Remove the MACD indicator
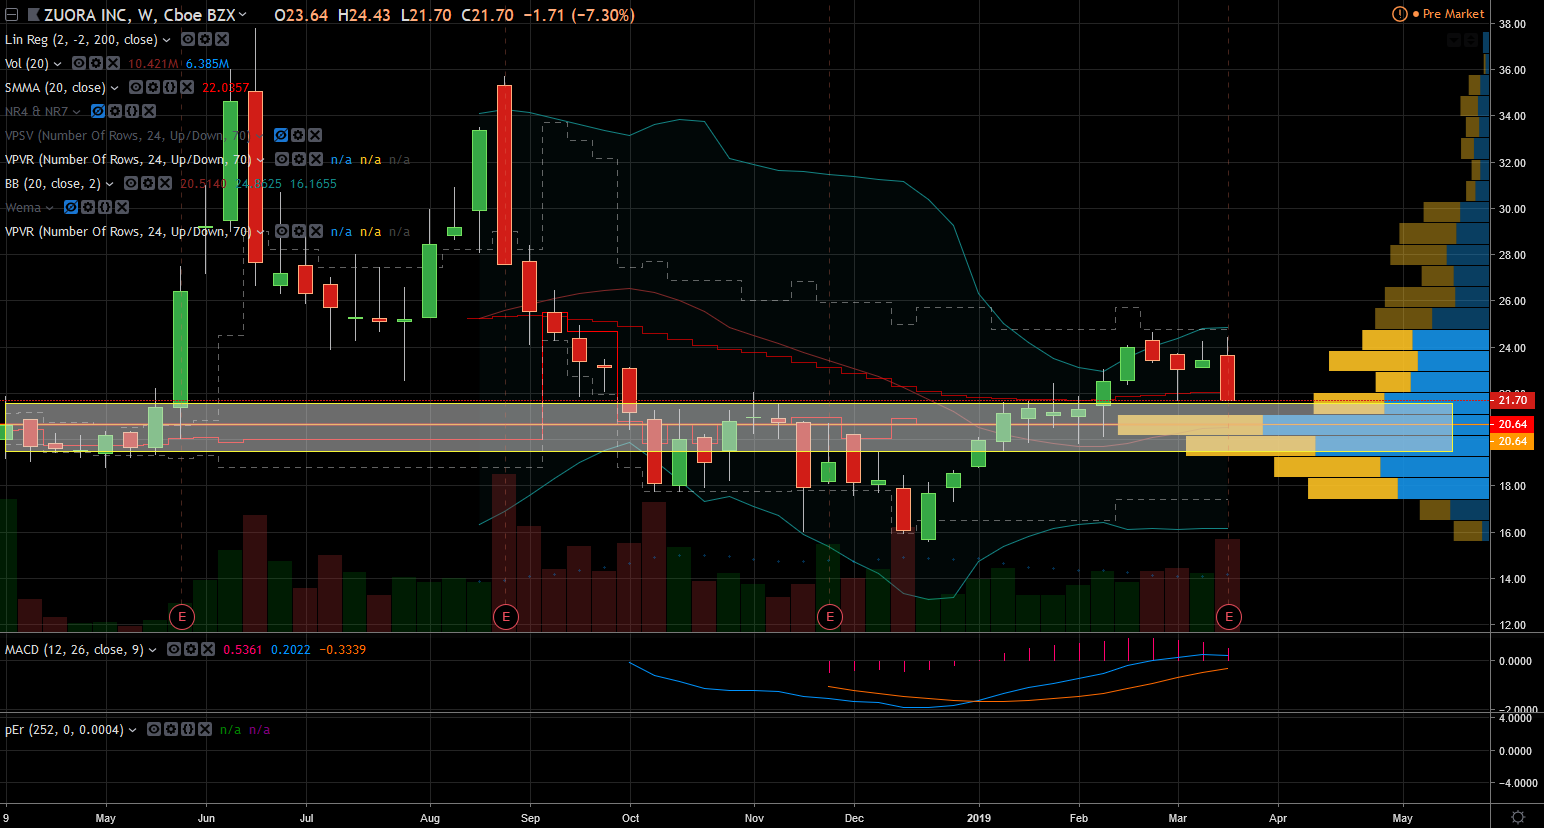 click(208, 650)
